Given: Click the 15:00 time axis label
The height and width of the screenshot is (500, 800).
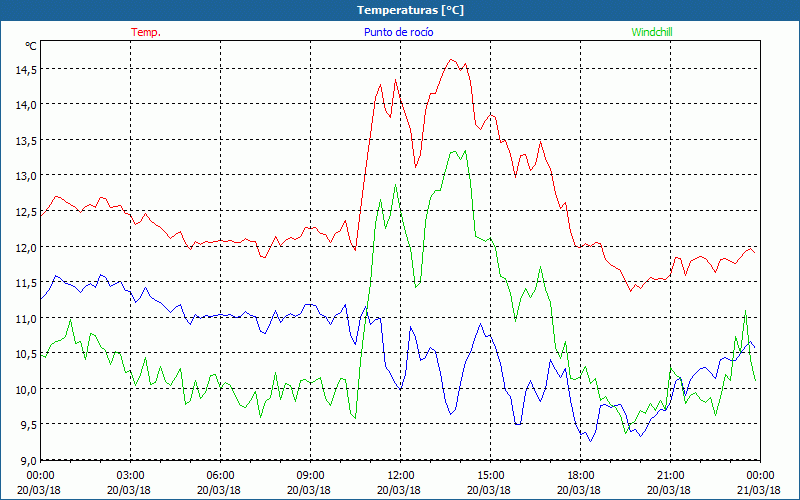Looking at the screenshot, I should [490, 476].
